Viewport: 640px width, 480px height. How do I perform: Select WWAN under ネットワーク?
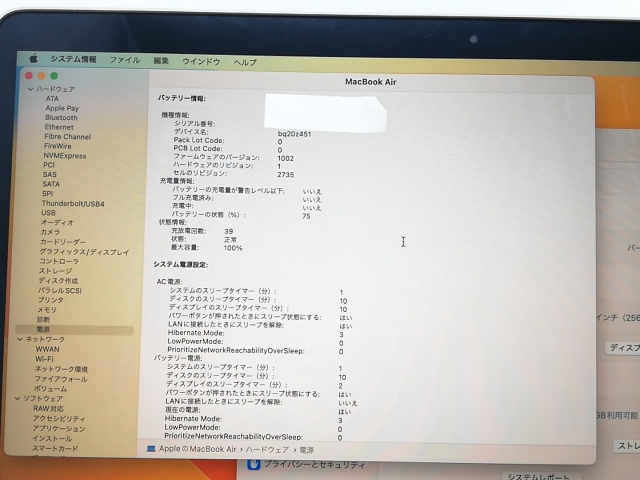(x=47, y=349)
